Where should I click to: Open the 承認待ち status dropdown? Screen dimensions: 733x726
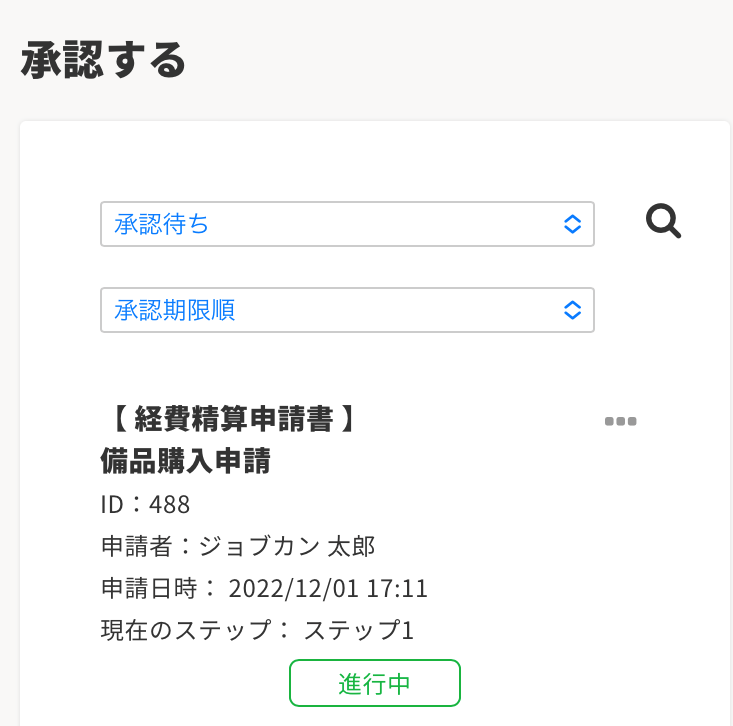347,224
